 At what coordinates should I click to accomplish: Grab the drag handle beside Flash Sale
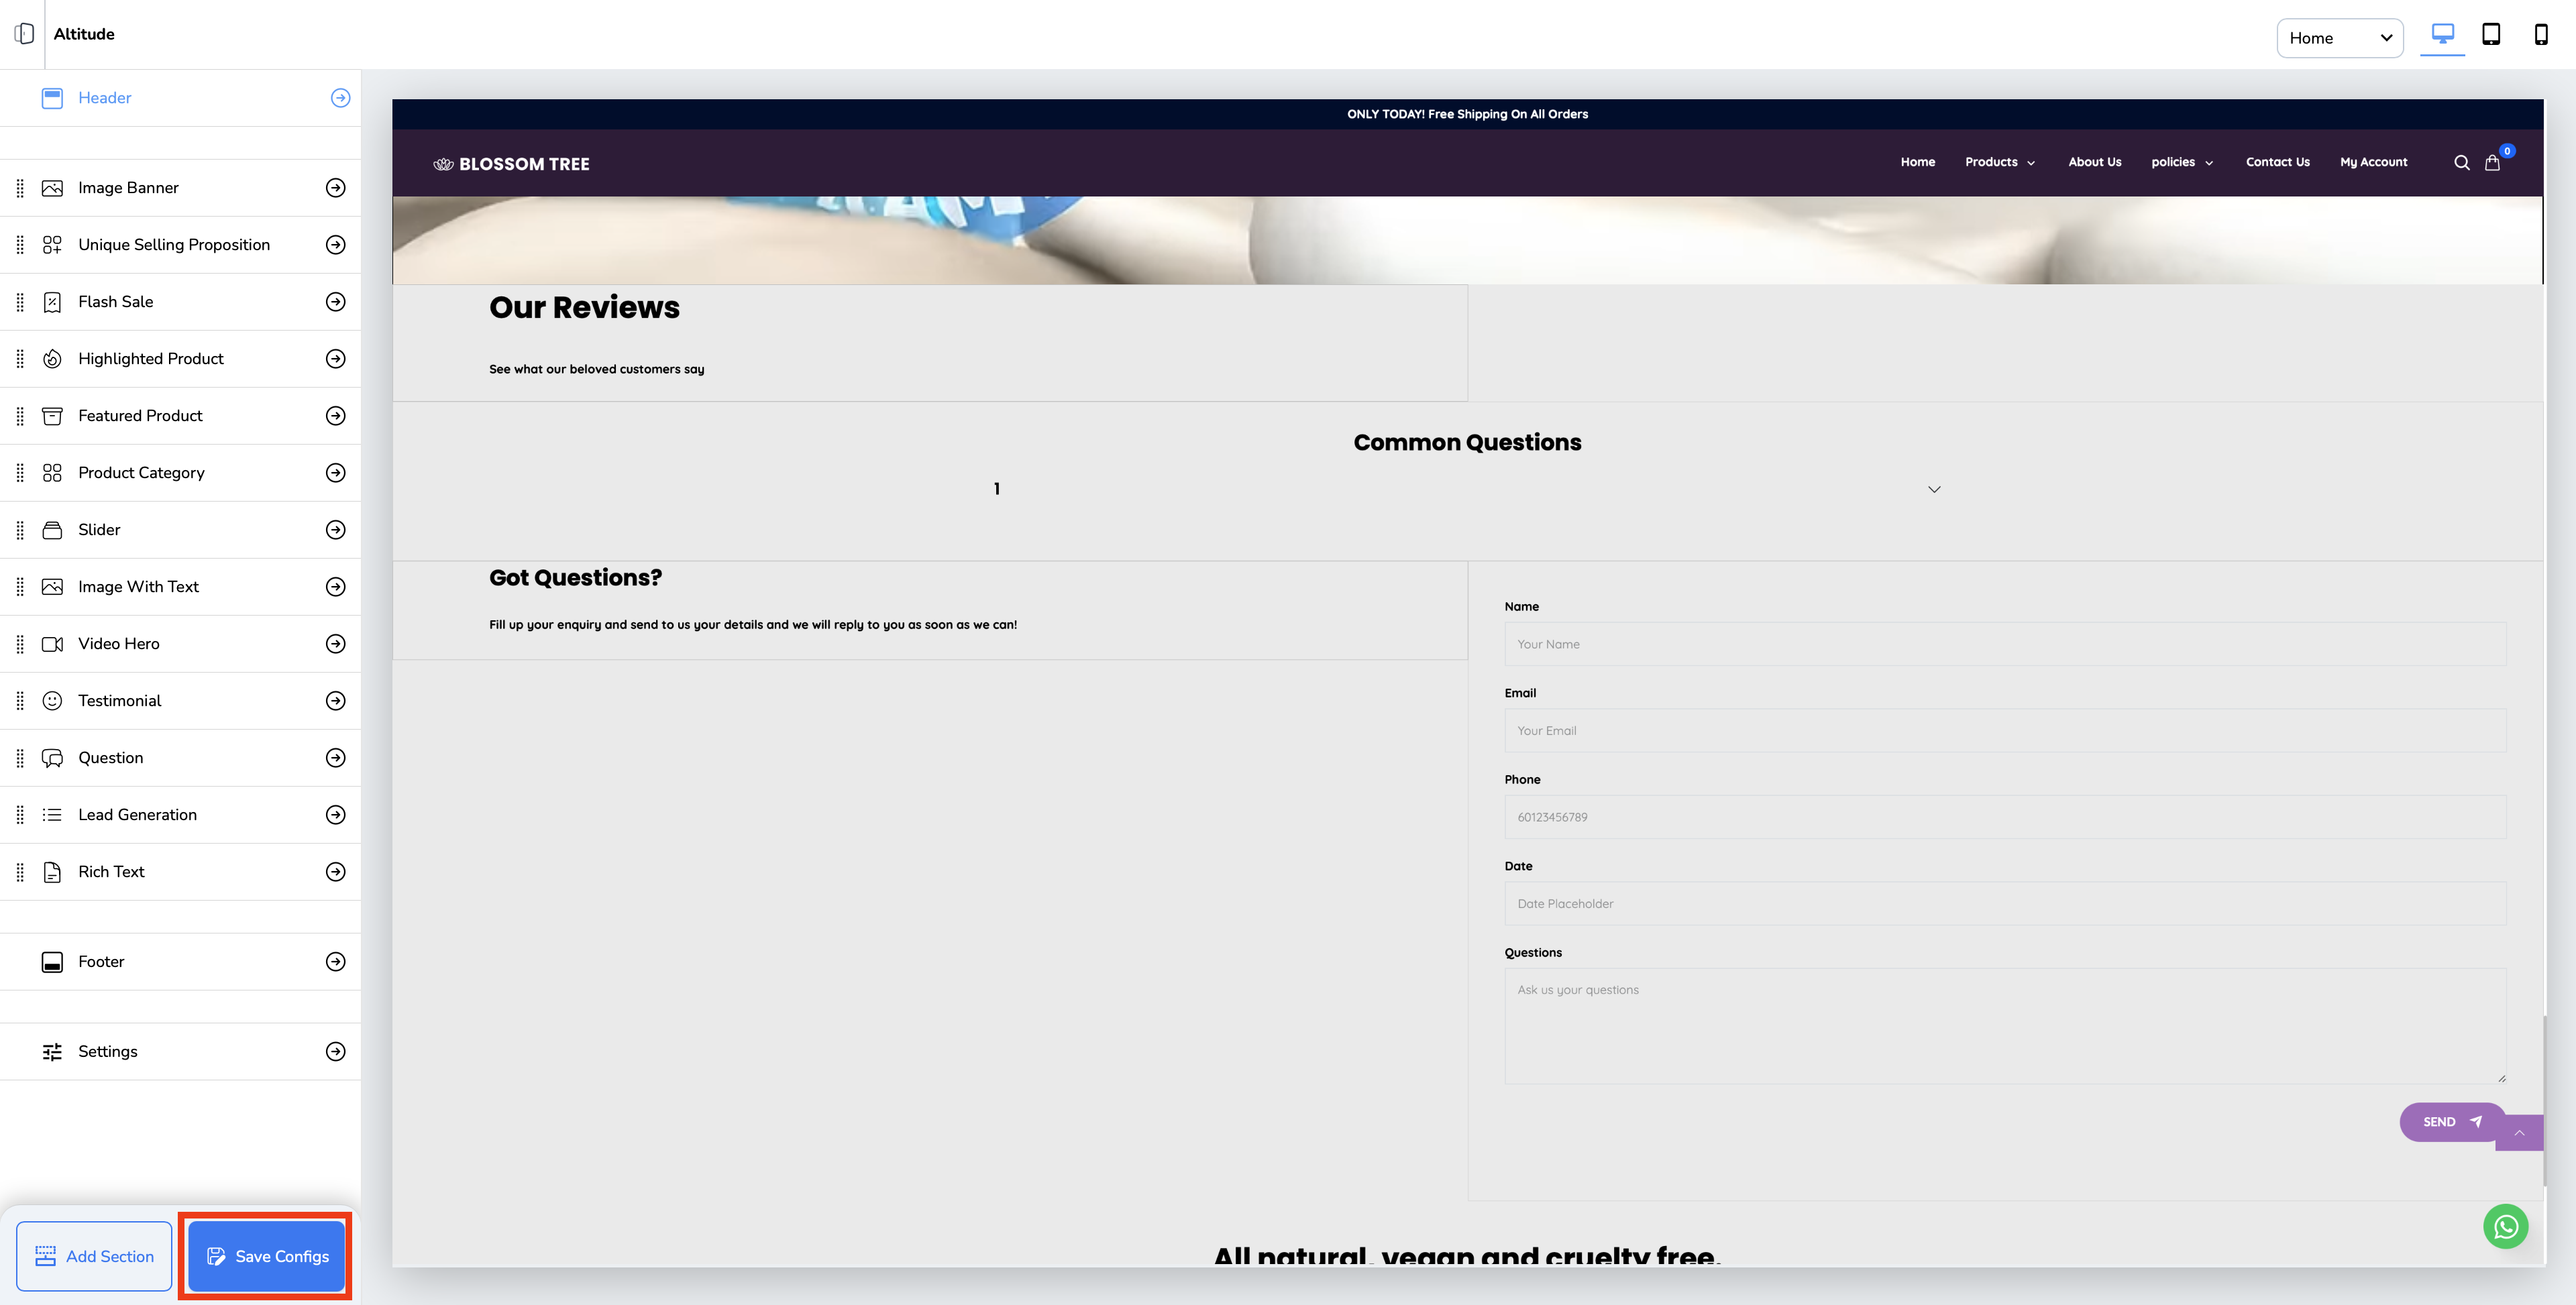(x=20, y=302)
